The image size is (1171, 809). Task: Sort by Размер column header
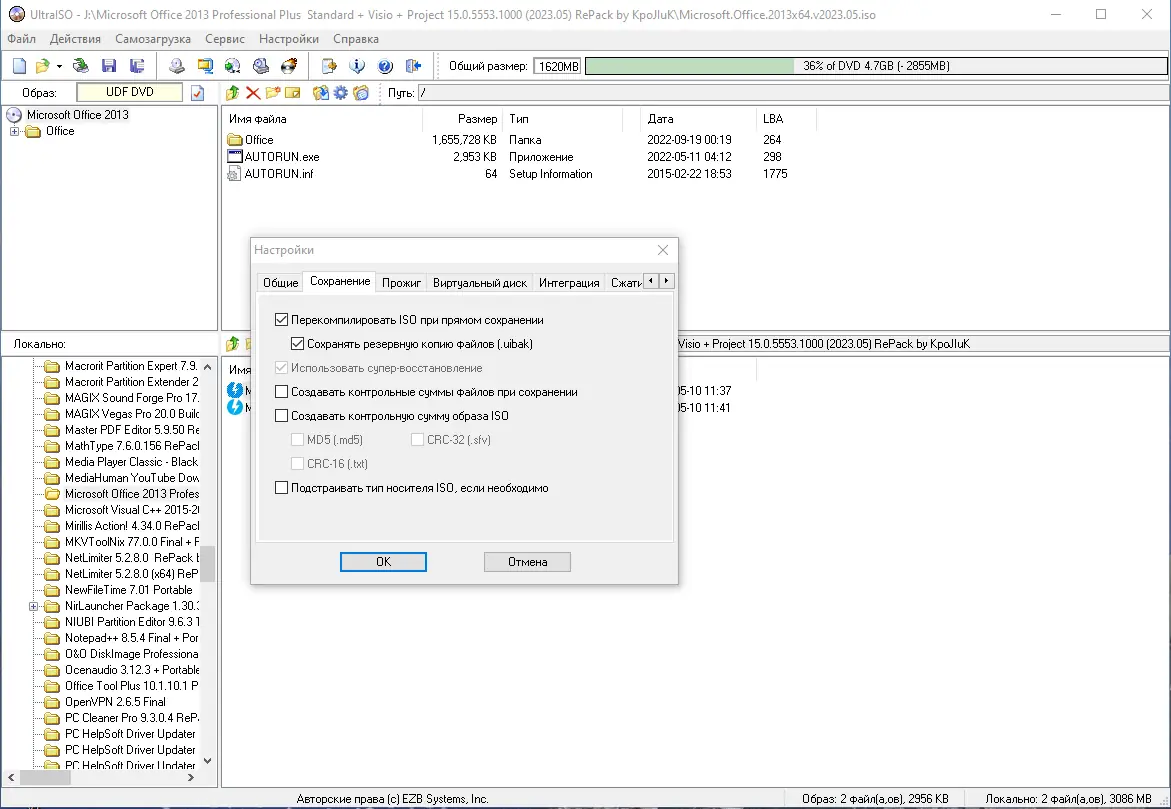[x=462, y=119]
